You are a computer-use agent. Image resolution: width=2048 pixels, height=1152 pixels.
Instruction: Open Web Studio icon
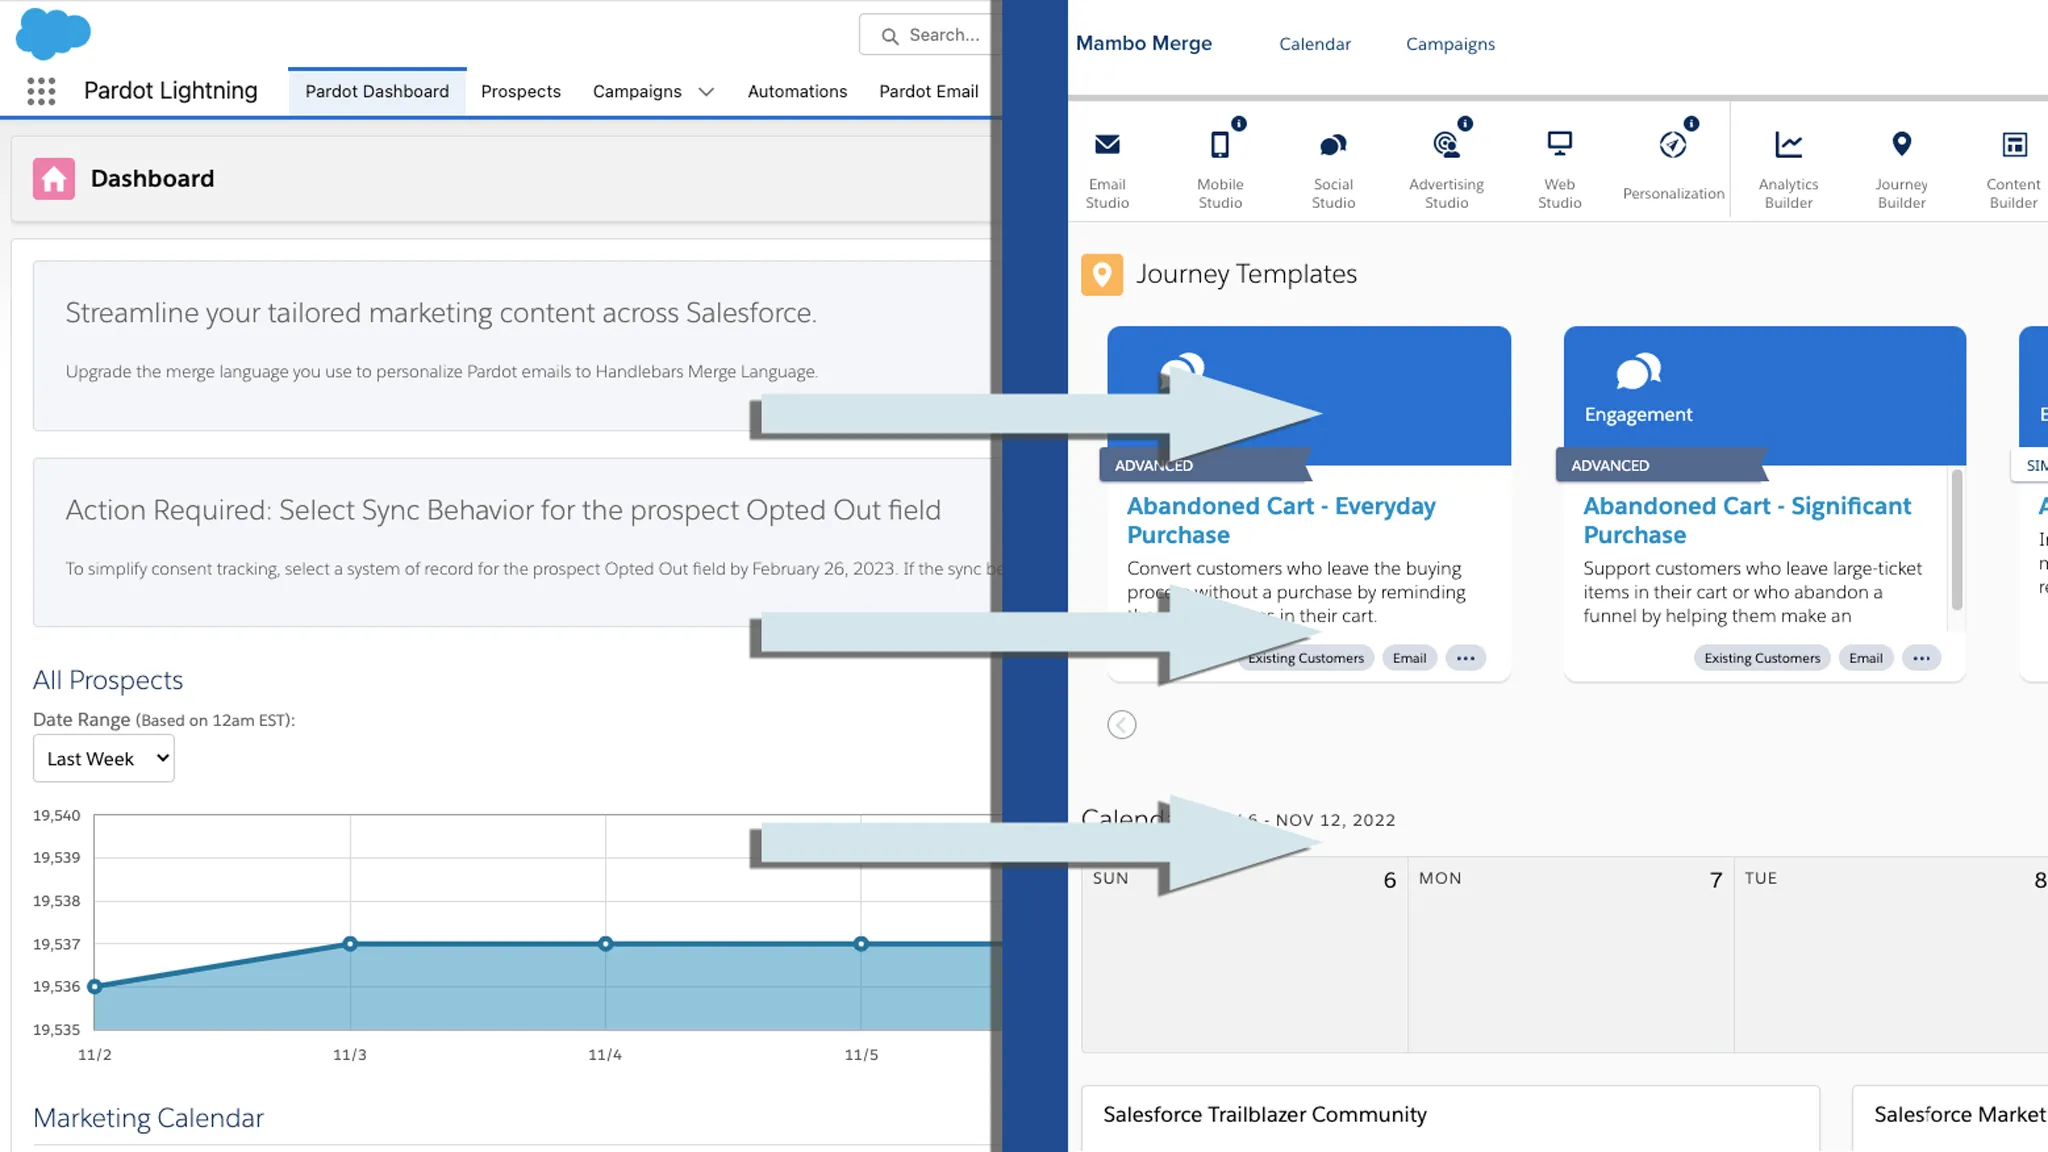(1559, 145)
